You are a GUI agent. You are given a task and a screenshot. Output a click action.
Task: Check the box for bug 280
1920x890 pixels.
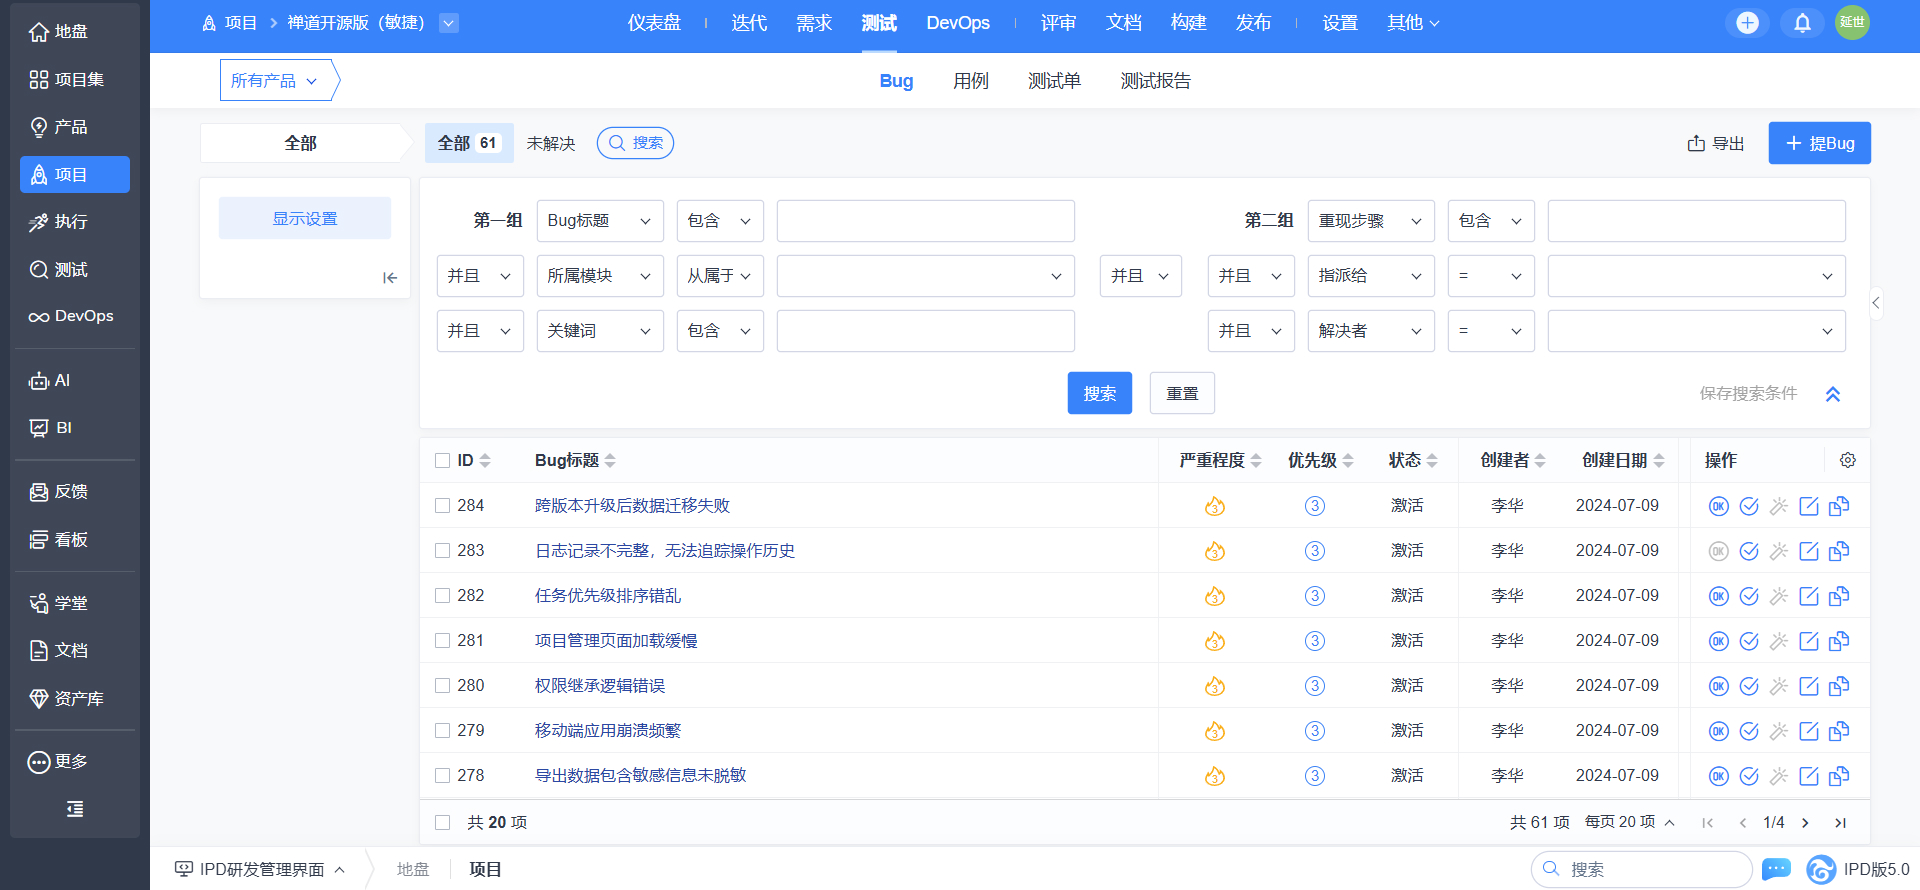click(442, 686)
